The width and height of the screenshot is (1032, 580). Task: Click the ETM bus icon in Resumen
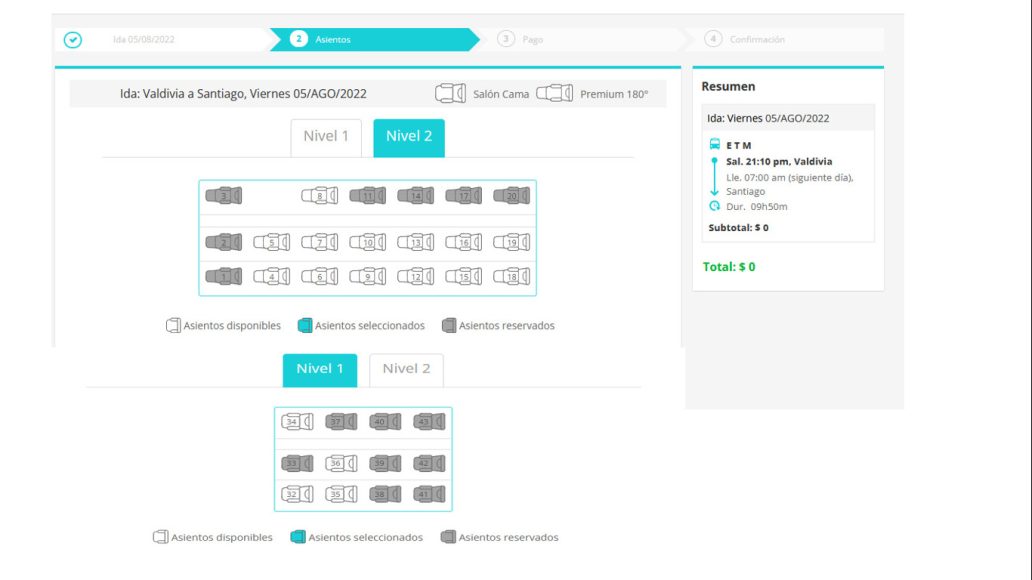click(x=714, y=145)
